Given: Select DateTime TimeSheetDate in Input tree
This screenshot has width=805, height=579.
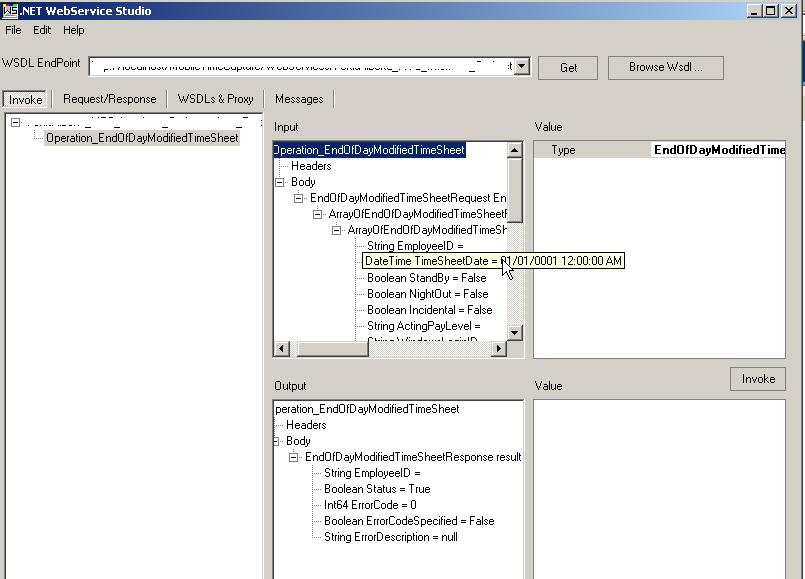Looking at the screenshot, I should (493, 261).
